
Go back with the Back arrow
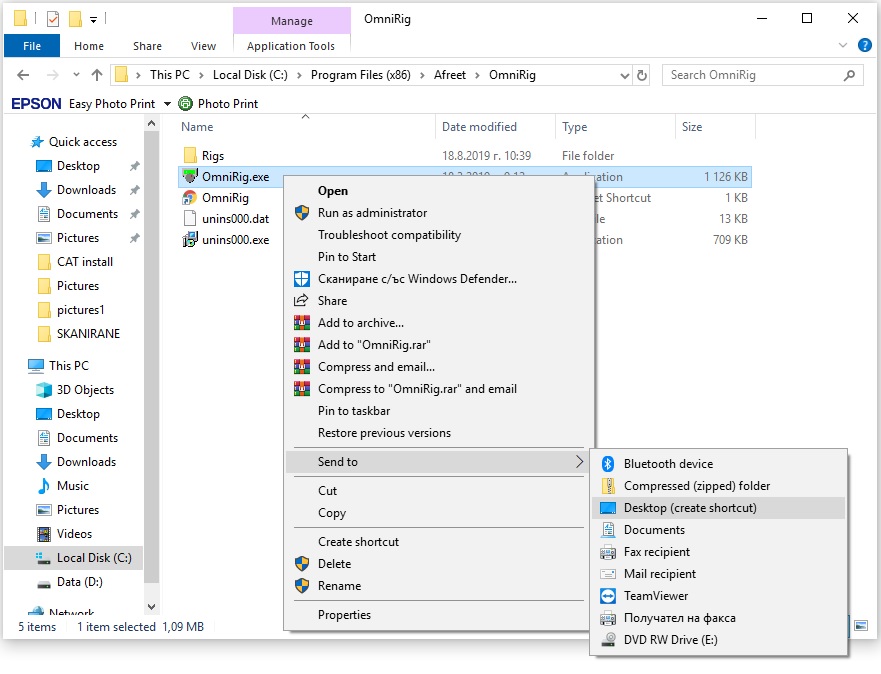click(23, 75)
